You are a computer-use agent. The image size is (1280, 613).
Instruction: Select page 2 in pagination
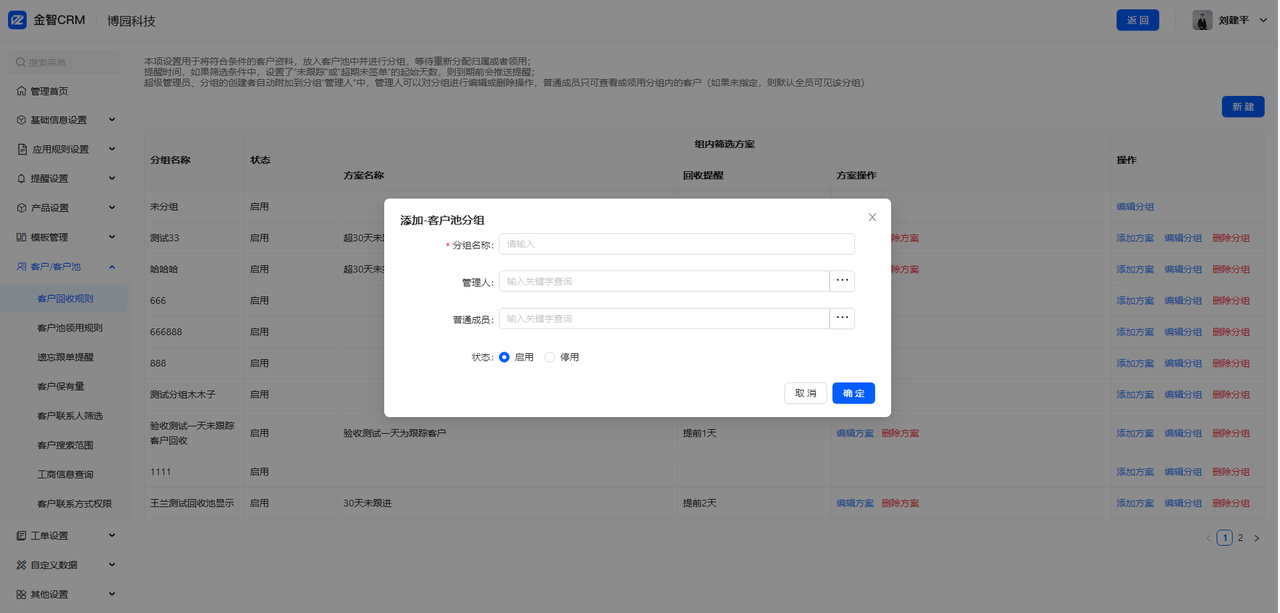click(1241, 538)
